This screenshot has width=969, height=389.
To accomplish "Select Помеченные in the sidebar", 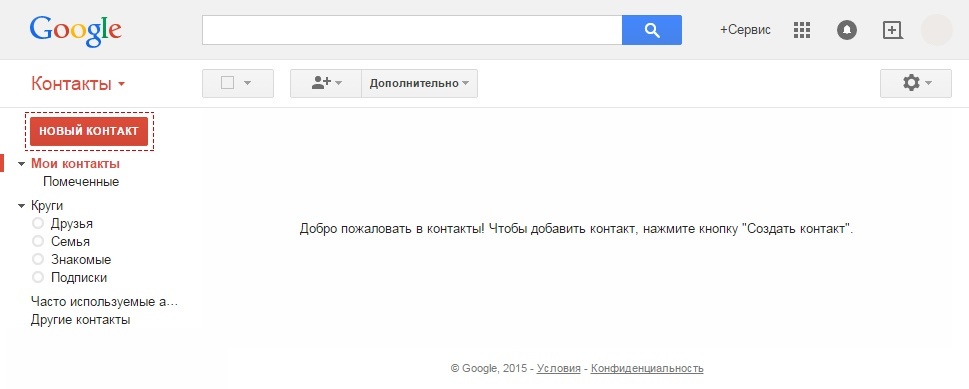I will tap(81, 182).
